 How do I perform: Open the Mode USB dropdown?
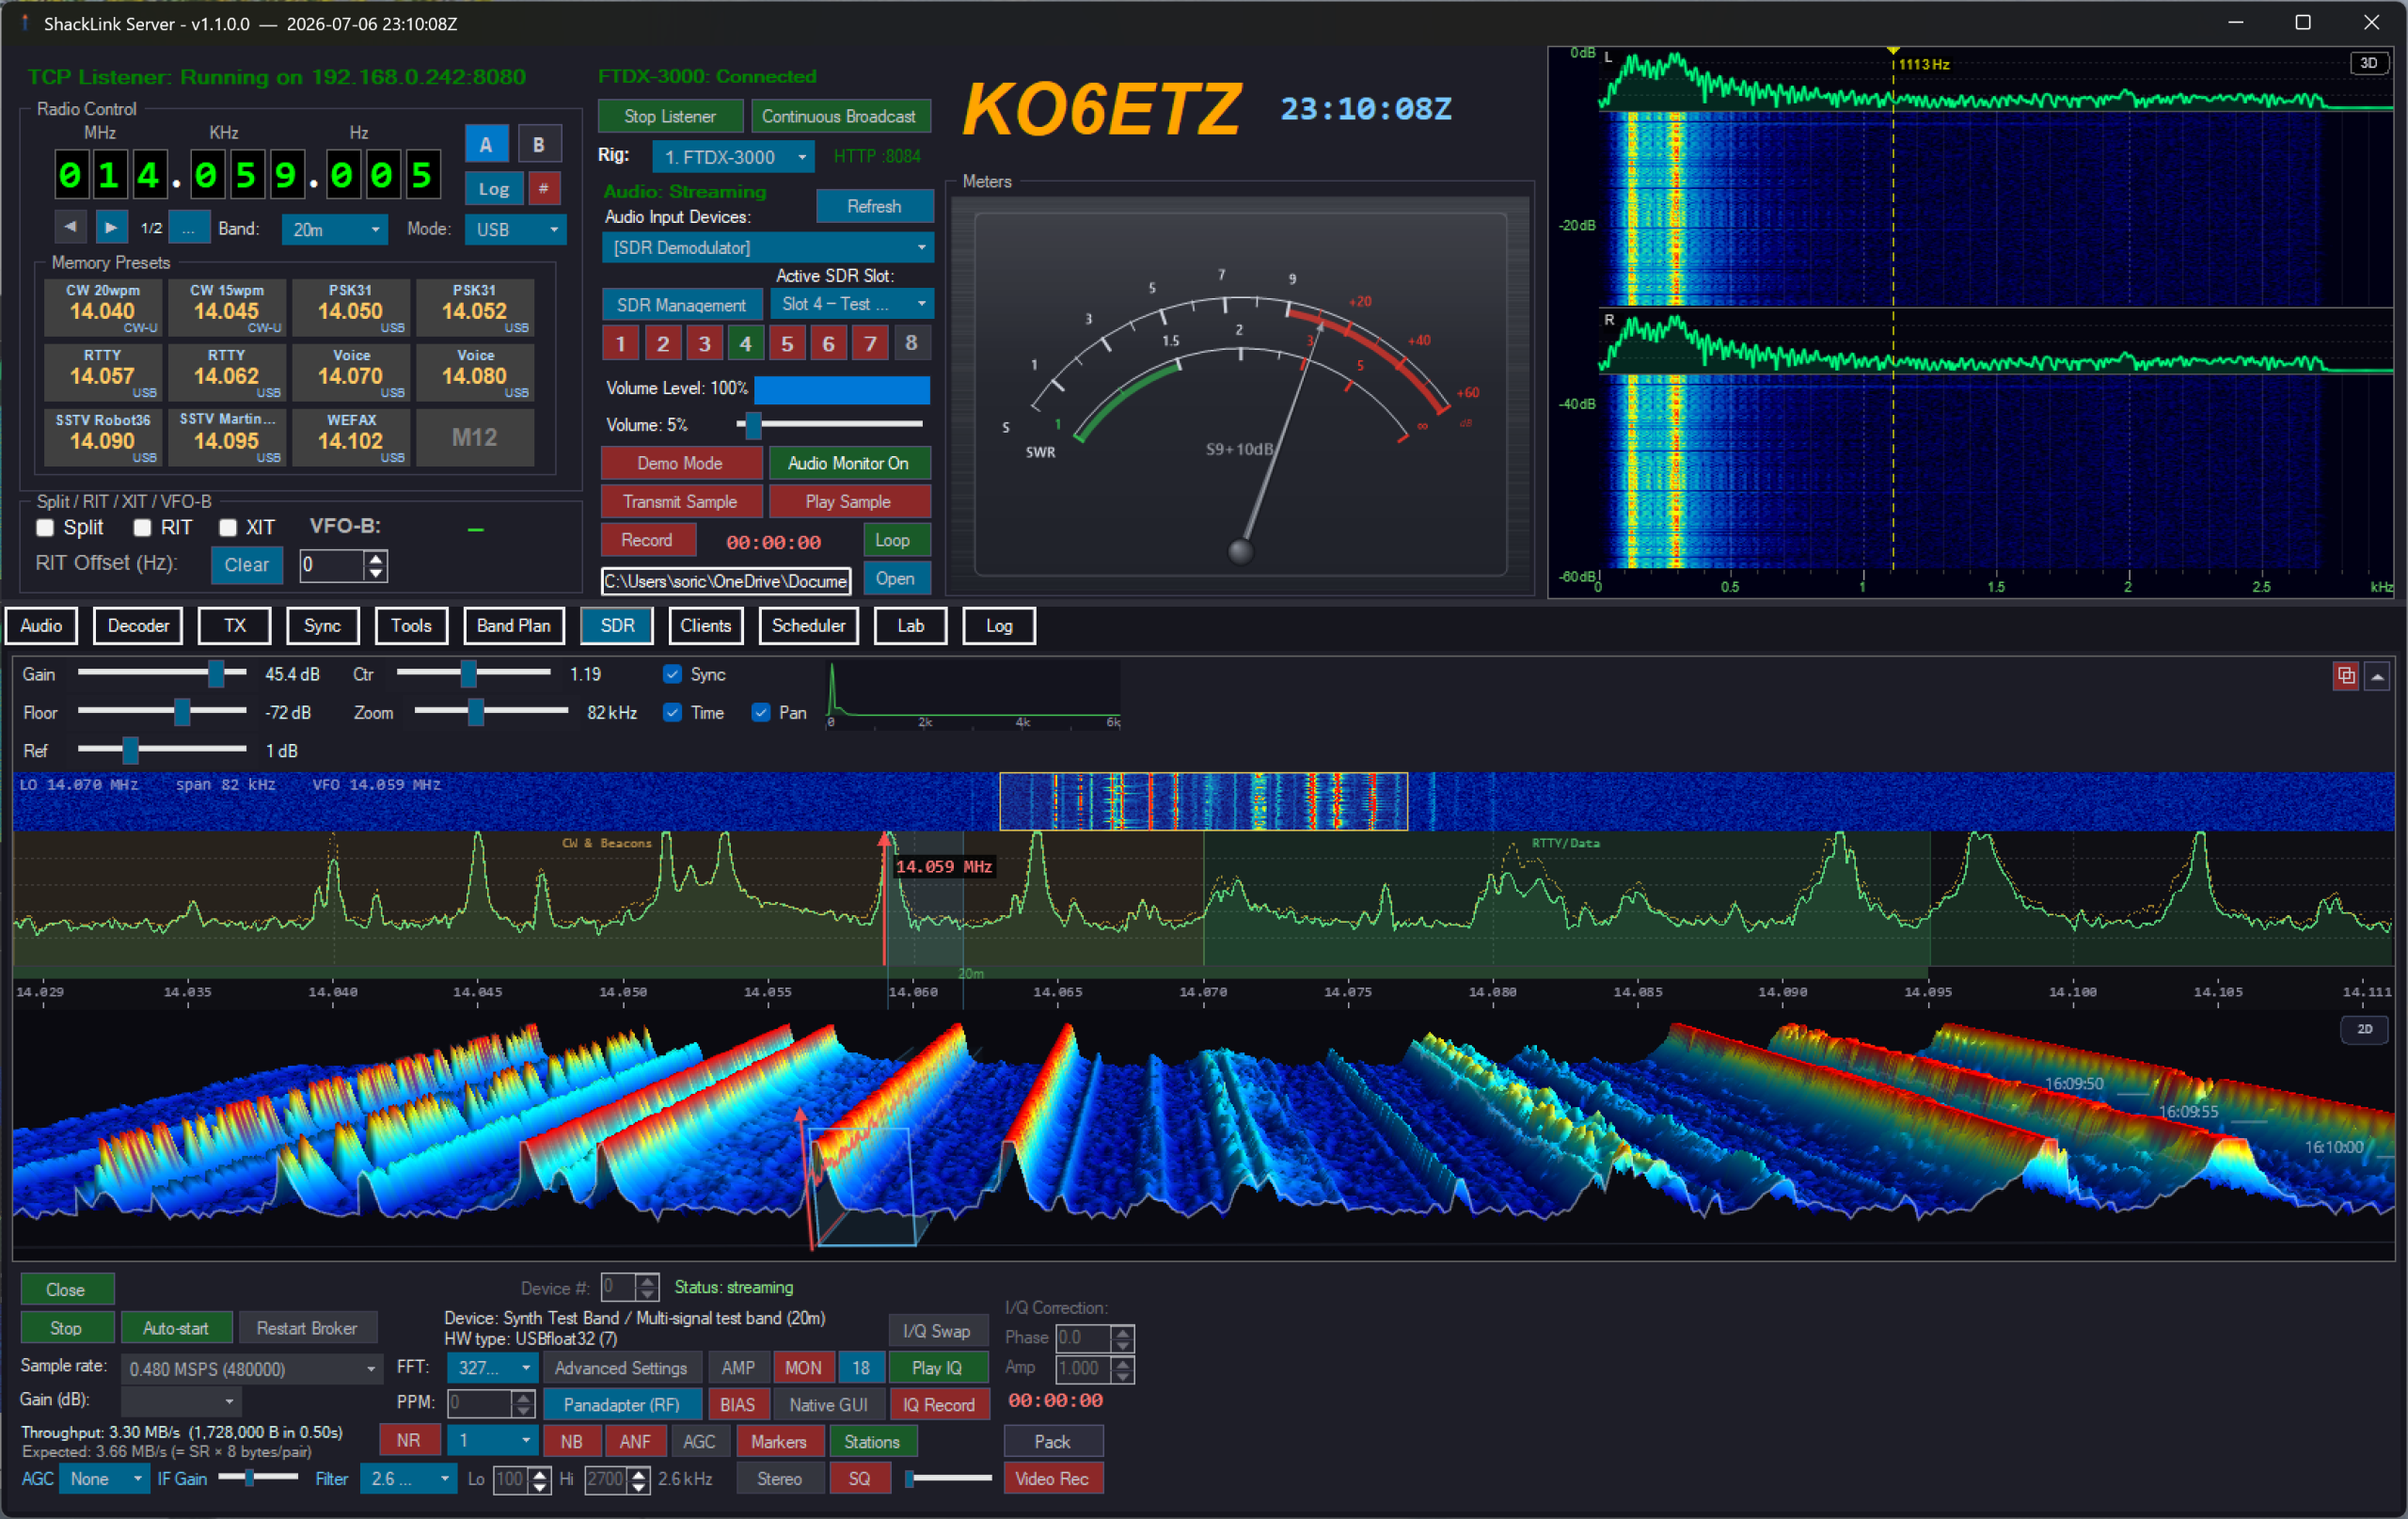(516, 229)
